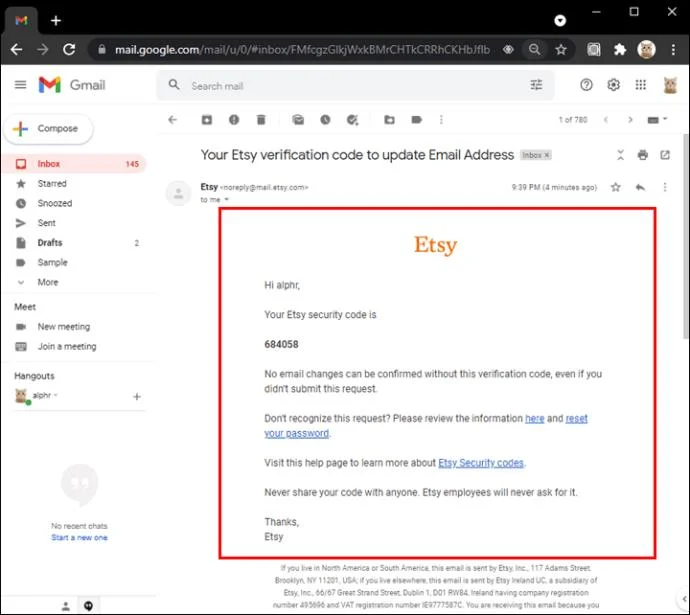
Task: Open email in a new window
Action: (665, 155)
